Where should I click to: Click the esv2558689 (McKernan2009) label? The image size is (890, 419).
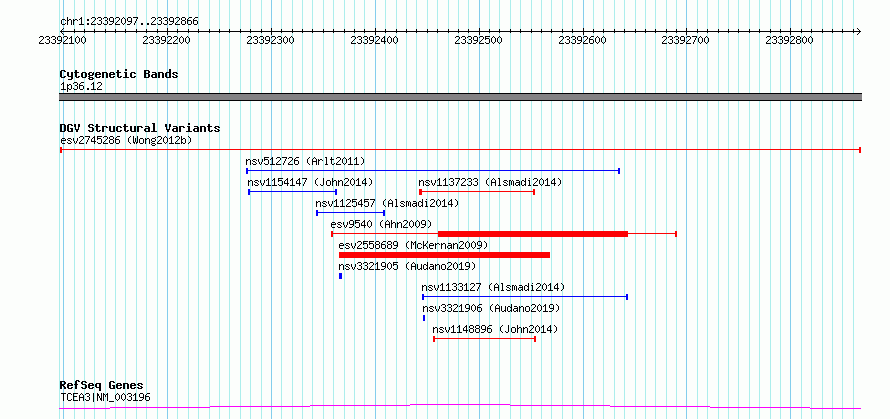coord(413,245)
